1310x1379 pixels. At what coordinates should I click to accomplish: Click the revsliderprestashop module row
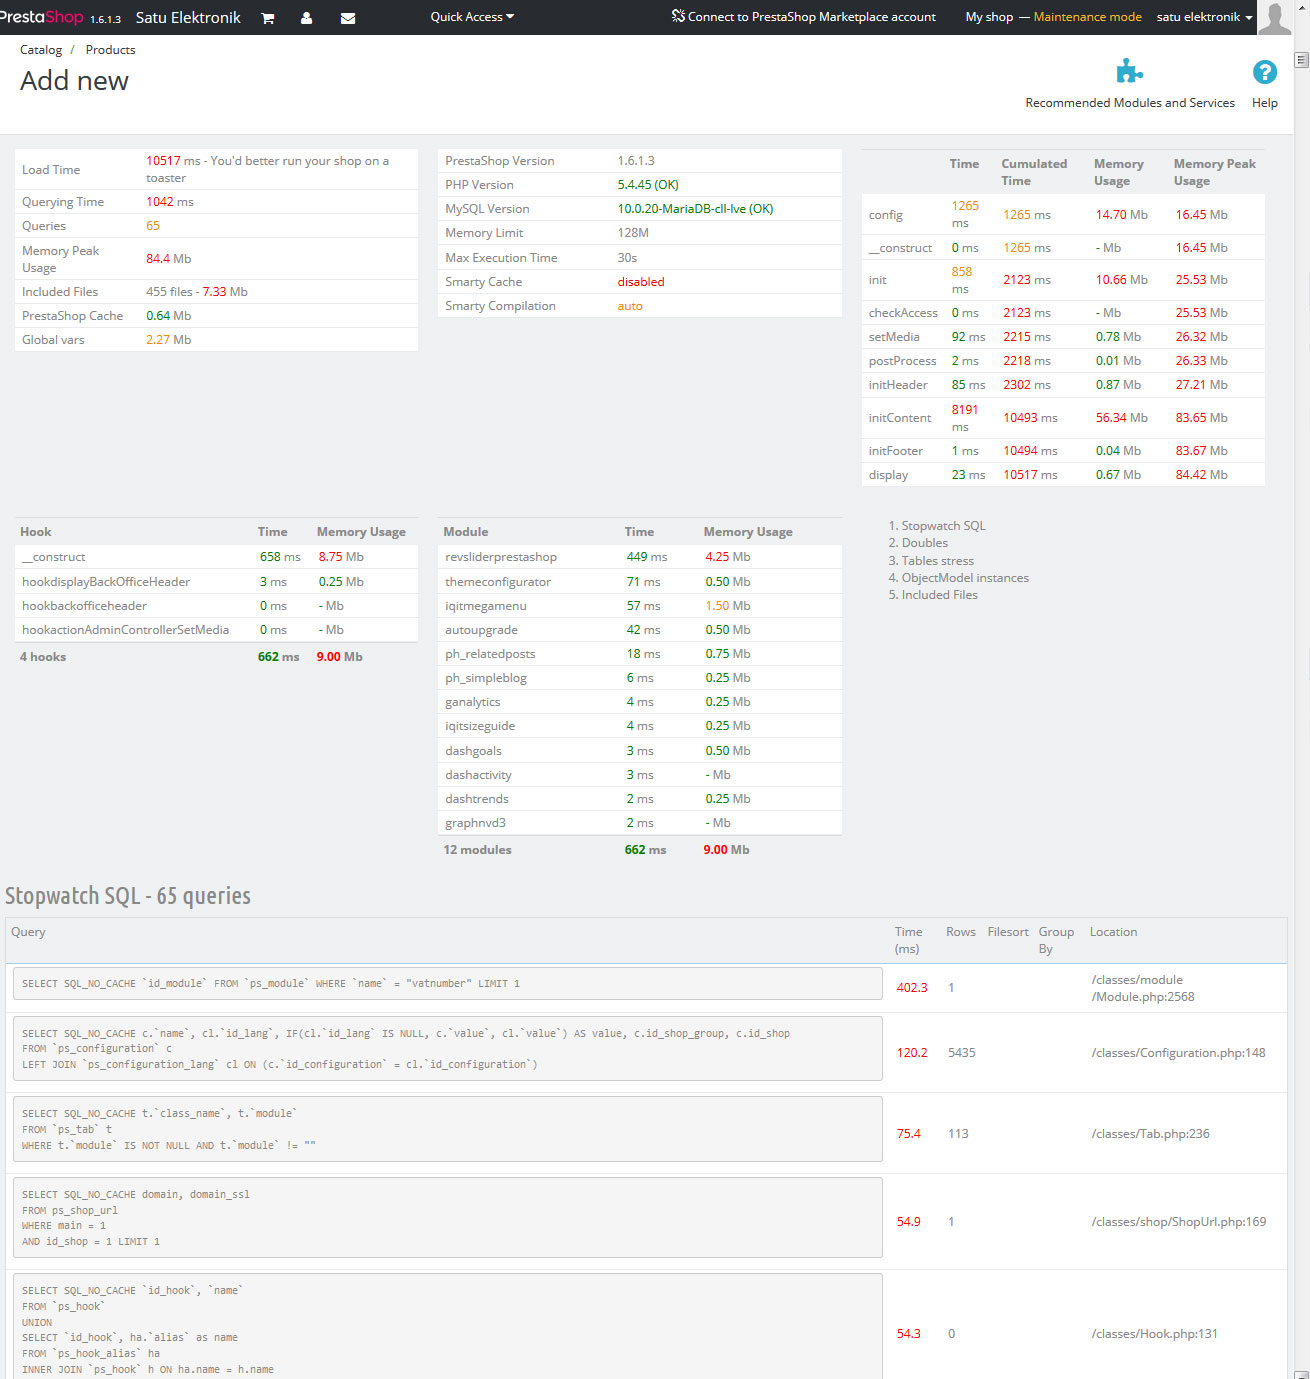click(x=640, y=557)
